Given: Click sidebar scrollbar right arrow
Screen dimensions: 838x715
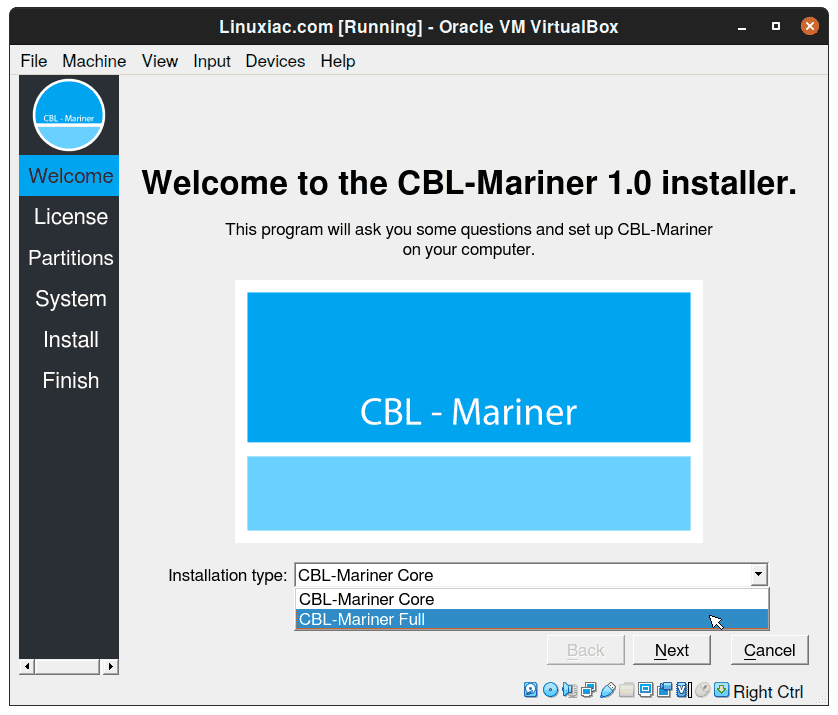Looking at the screenshot, I should (x=111, y=666).
